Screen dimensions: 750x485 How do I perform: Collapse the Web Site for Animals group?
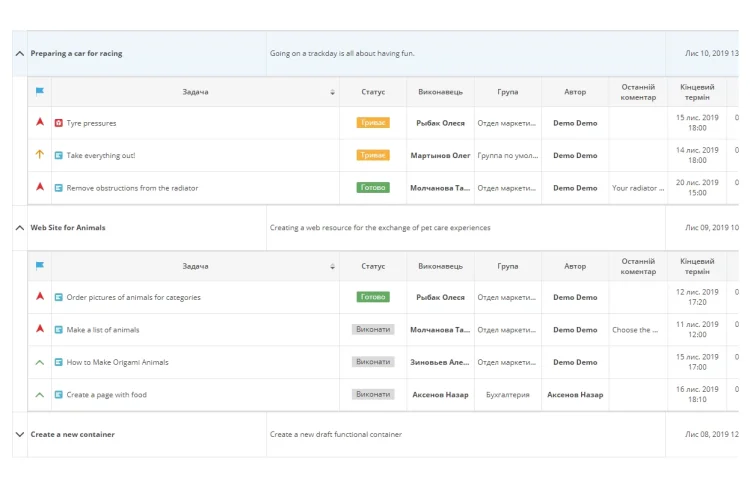tap(19, 228)
